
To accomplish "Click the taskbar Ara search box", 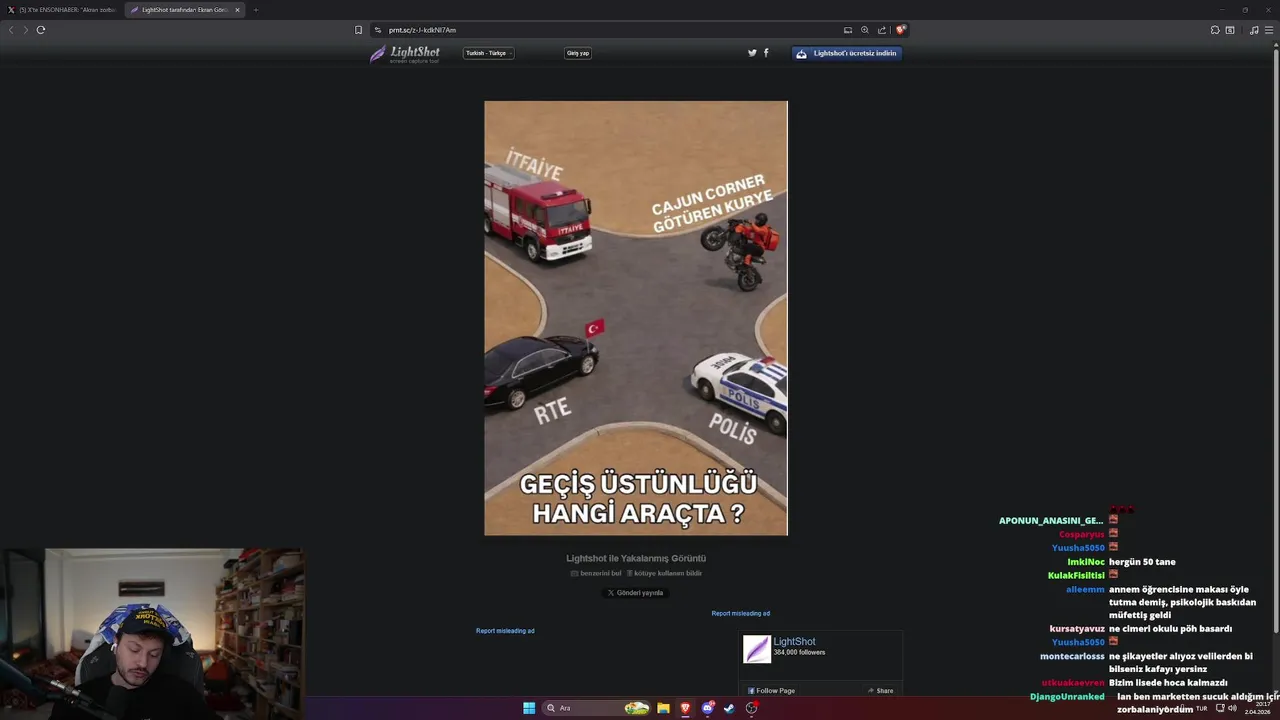I will [x=596, y=708].
